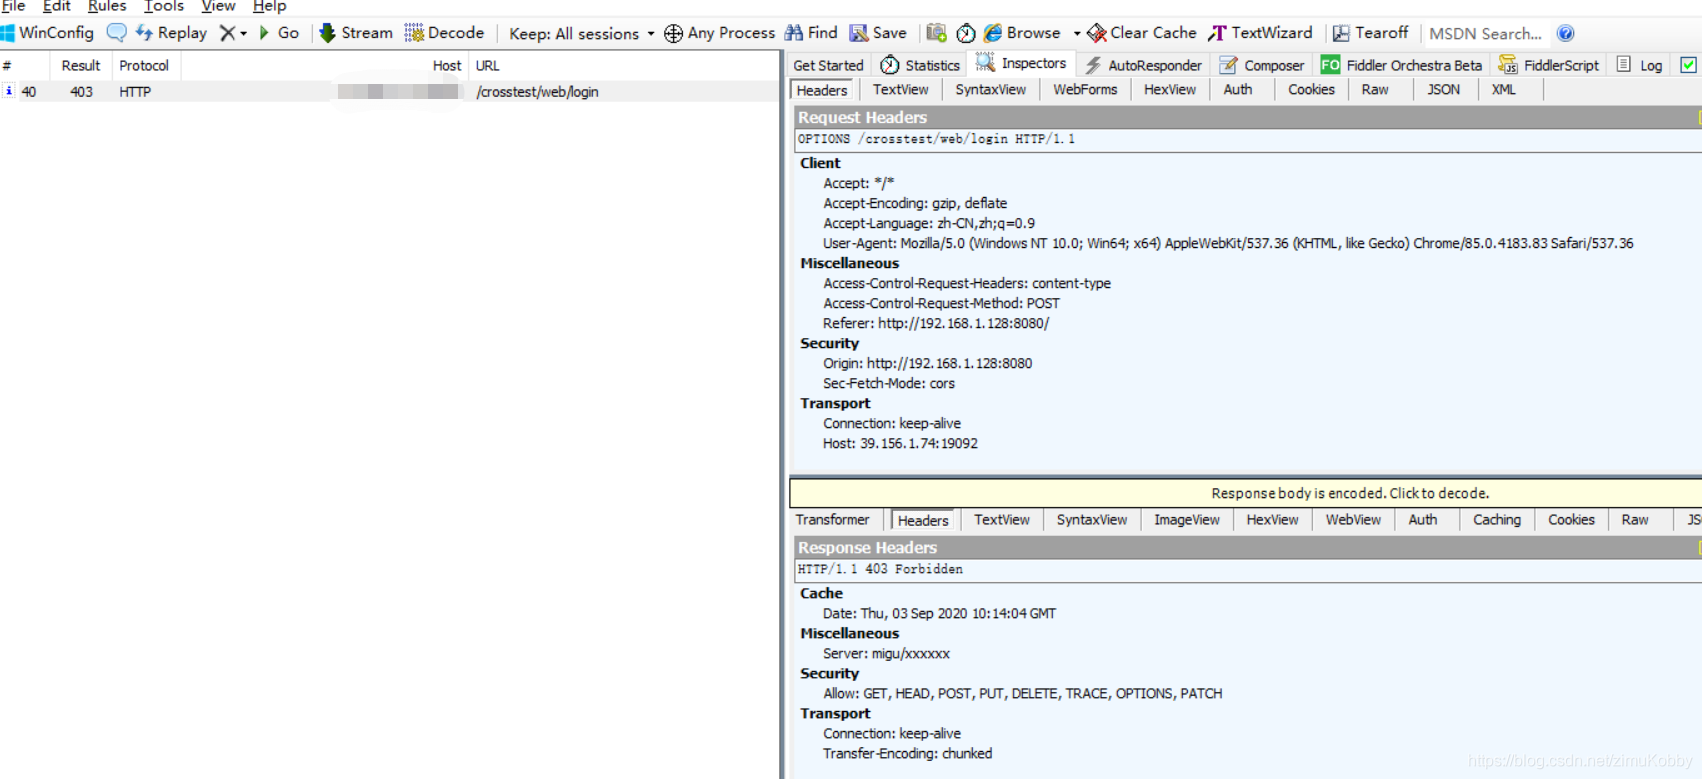
Task: Open the AutoResponder tab
Action: click(x=1143, y=65)
